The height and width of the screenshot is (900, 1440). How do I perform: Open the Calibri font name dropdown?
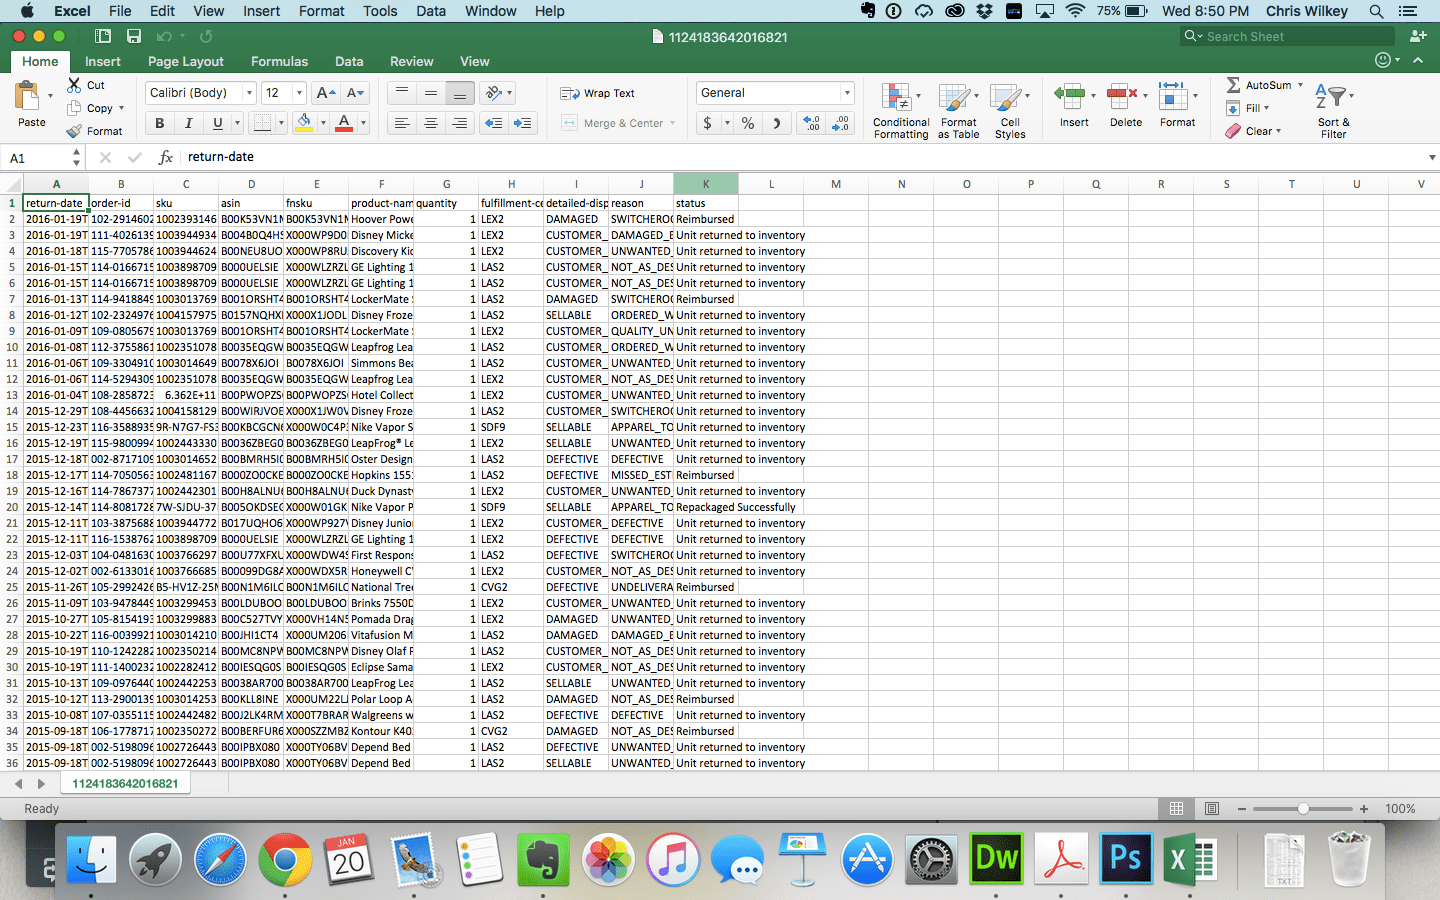249,93
